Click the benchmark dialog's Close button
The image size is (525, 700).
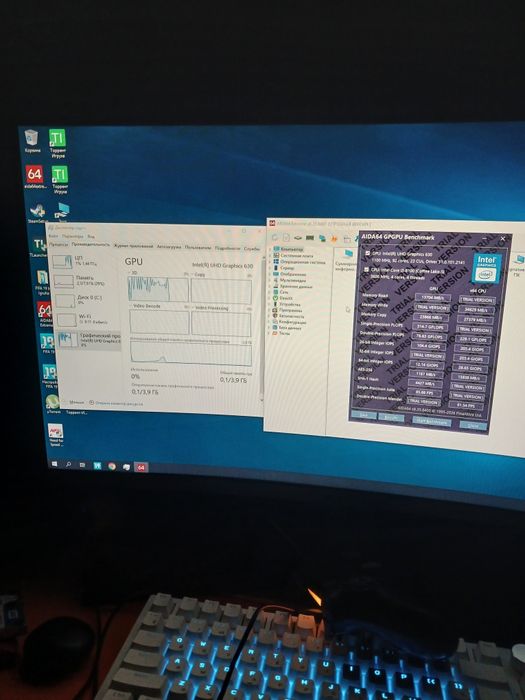[473, 425]
